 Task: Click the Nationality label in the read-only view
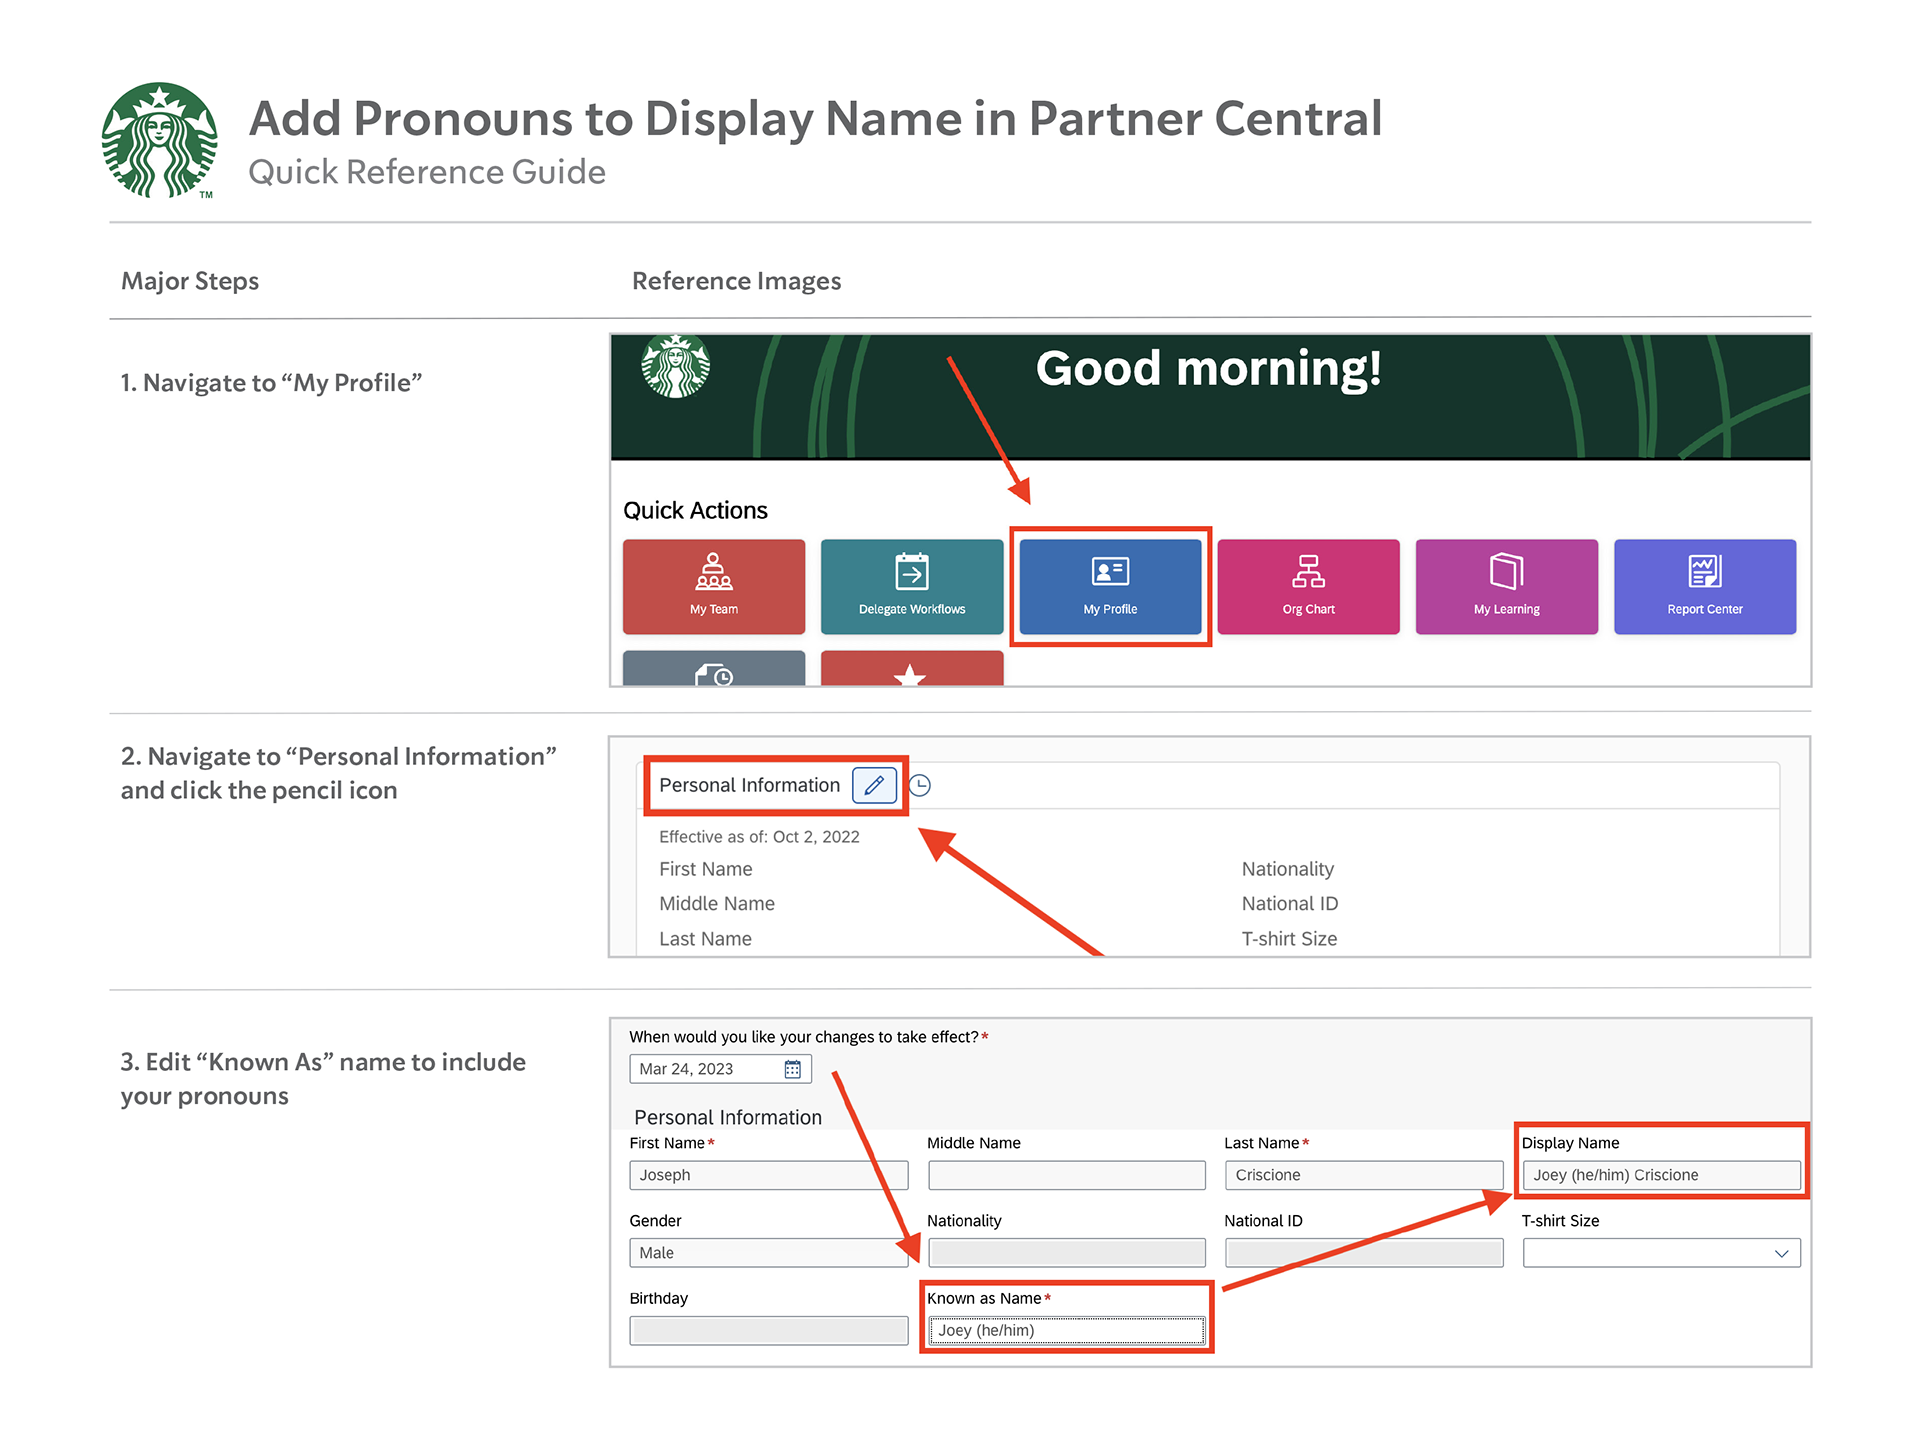click(x=1287, y=869)
